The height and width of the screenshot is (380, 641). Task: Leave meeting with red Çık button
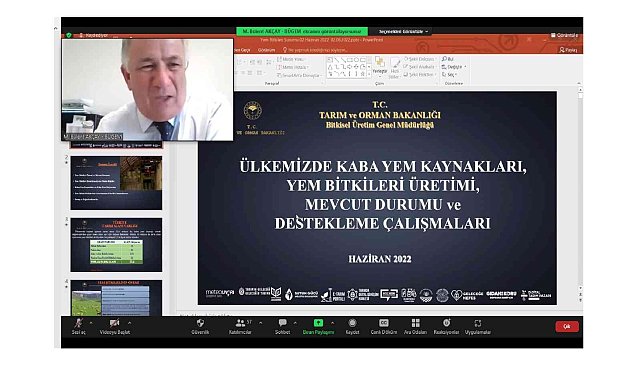coord(567,326)
